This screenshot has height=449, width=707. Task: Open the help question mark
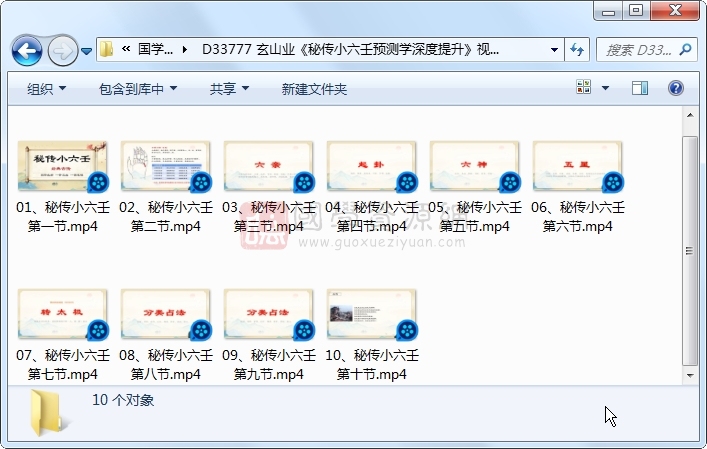click(x=675, y=88)
